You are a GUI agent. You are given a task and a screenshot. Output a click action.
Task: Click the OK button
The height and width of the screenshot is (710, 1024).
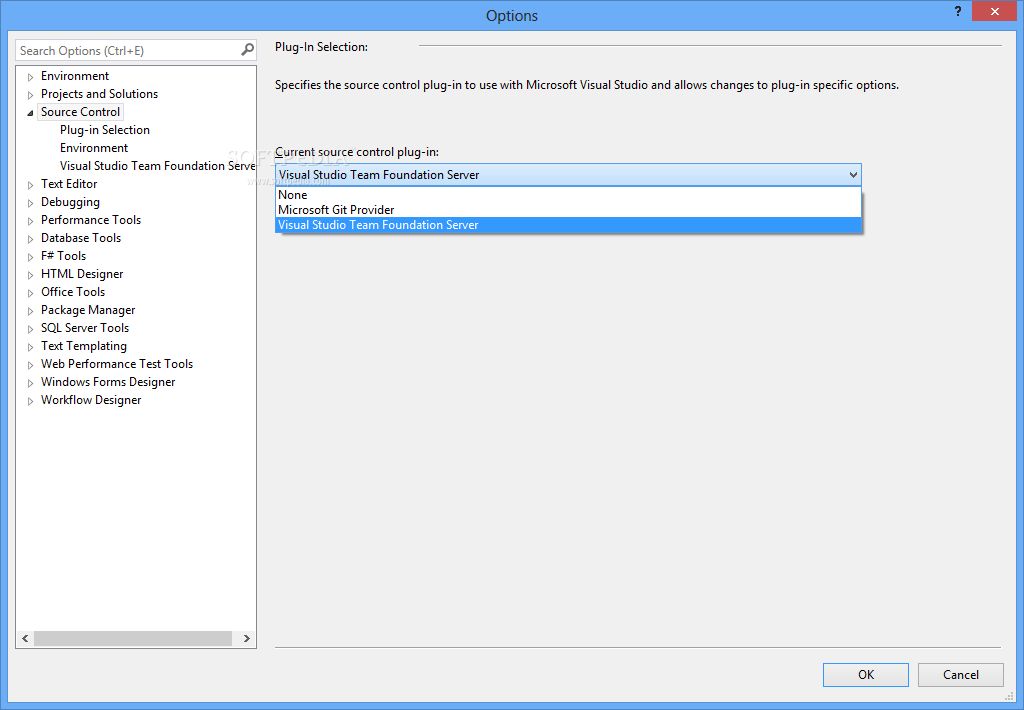865,675
